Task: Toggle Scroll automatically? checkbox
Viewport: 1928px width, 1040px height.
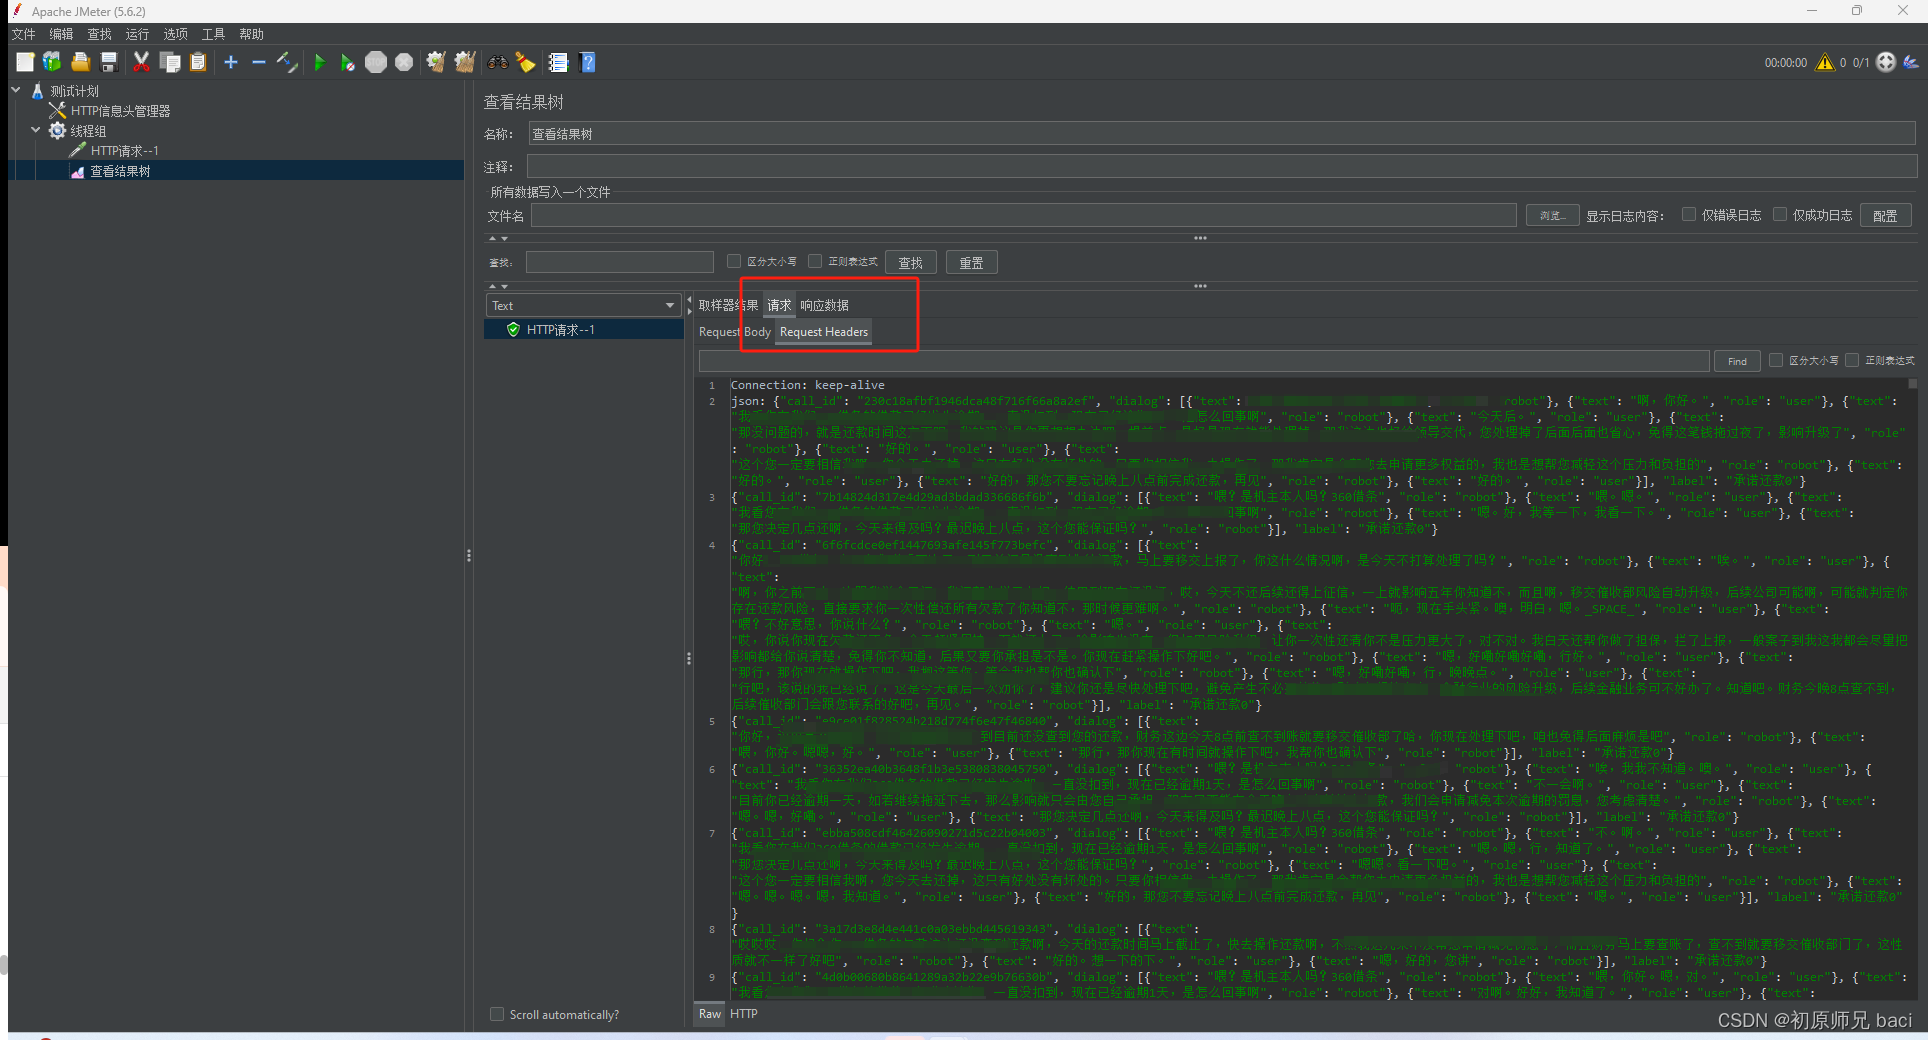Action: coord(497,1014)
